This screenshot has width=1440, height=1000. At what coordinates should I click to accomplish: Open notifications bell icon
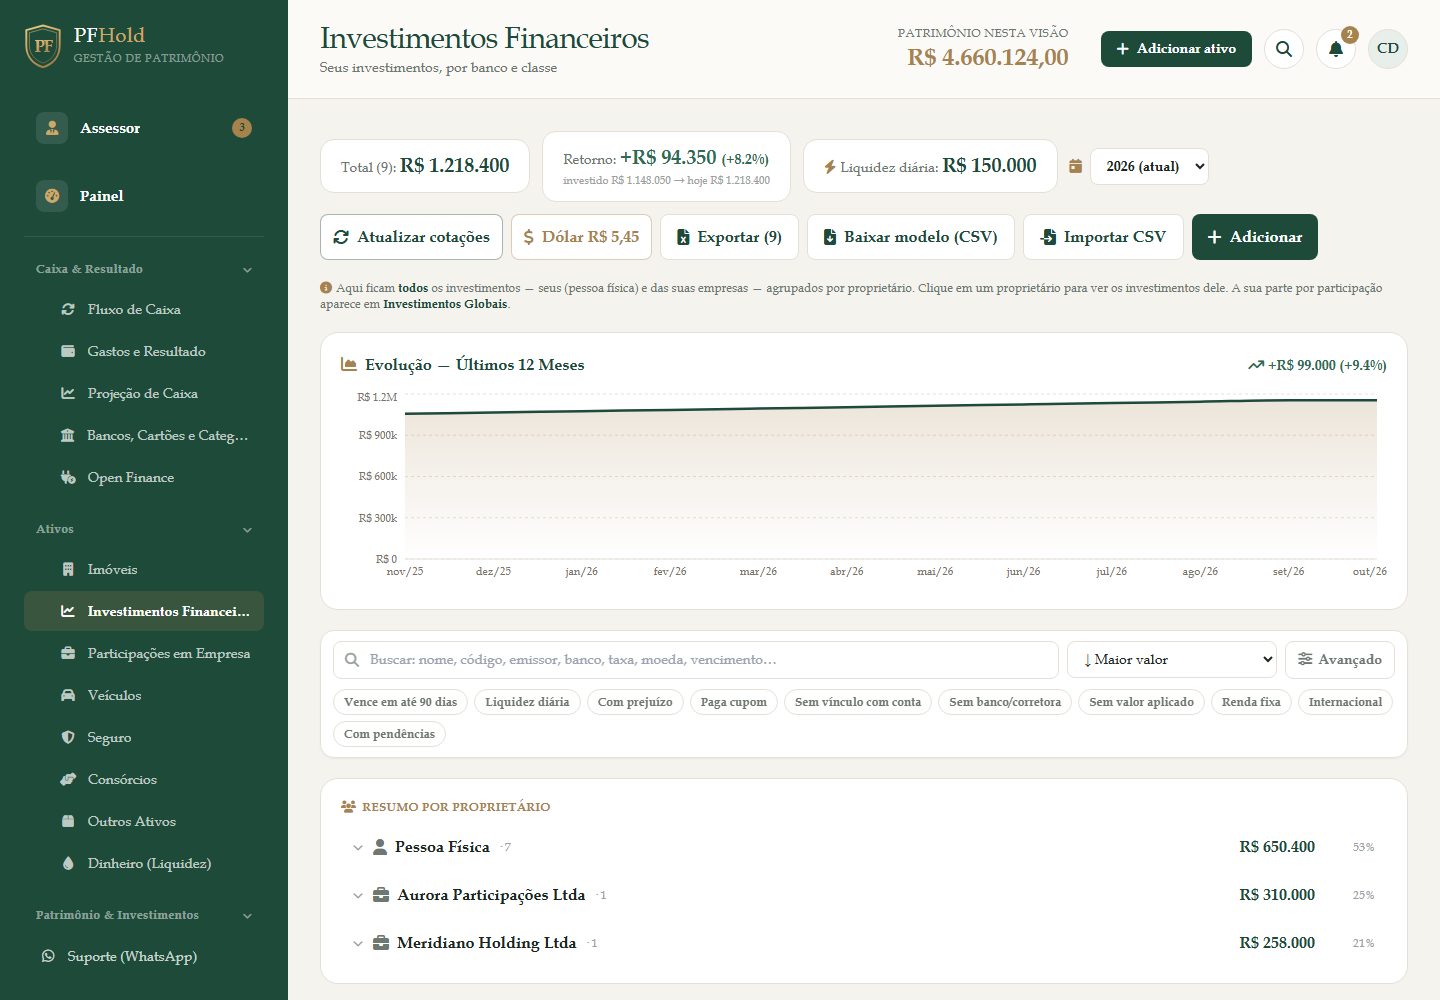pos(1336,49)
